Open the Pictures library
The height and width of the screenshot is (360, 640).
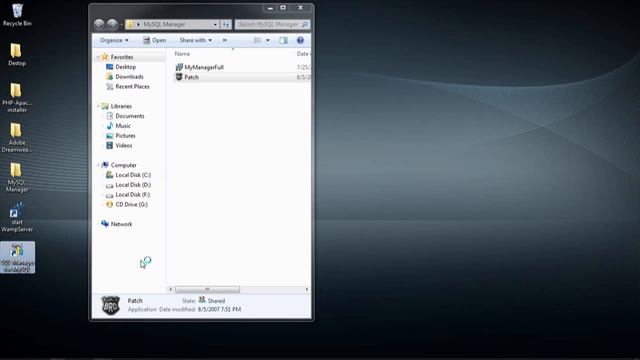click(125, 135)
